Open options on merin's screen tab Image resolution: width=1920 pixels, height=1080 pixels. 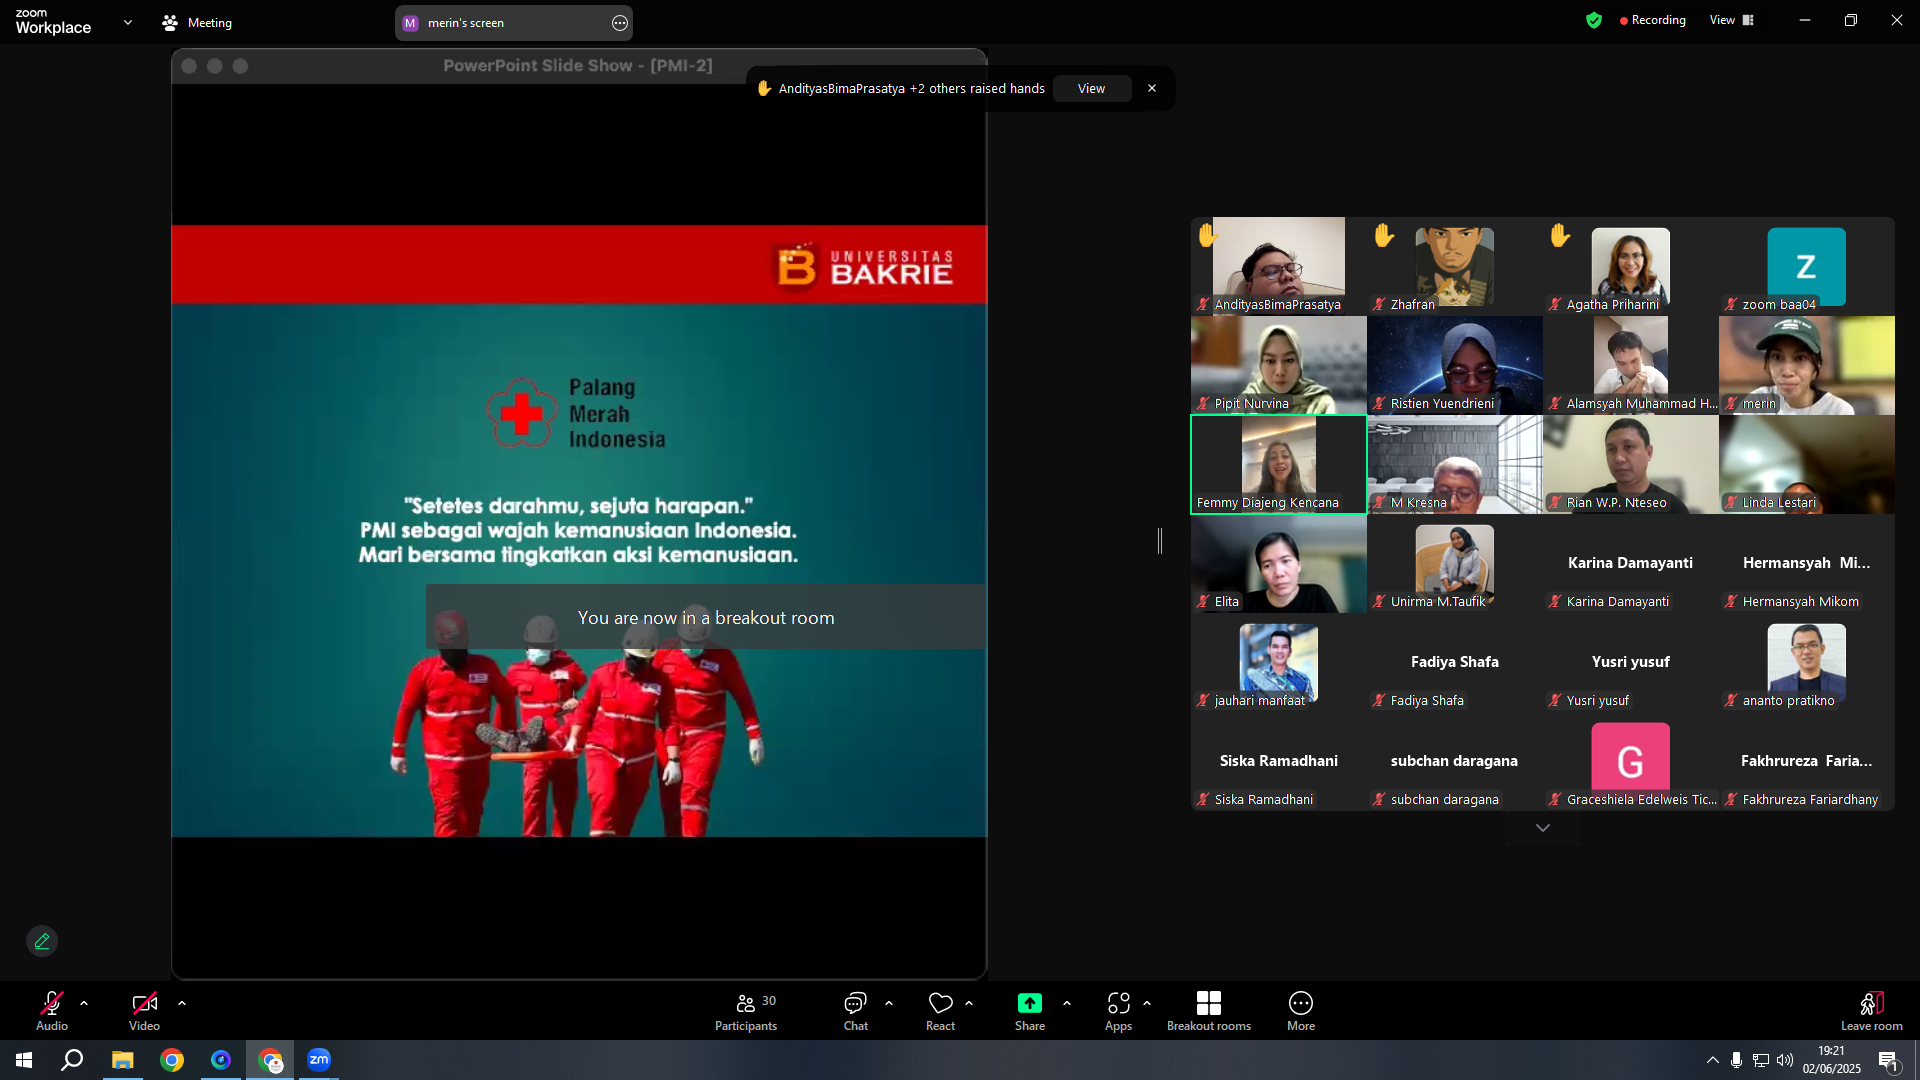620,23
